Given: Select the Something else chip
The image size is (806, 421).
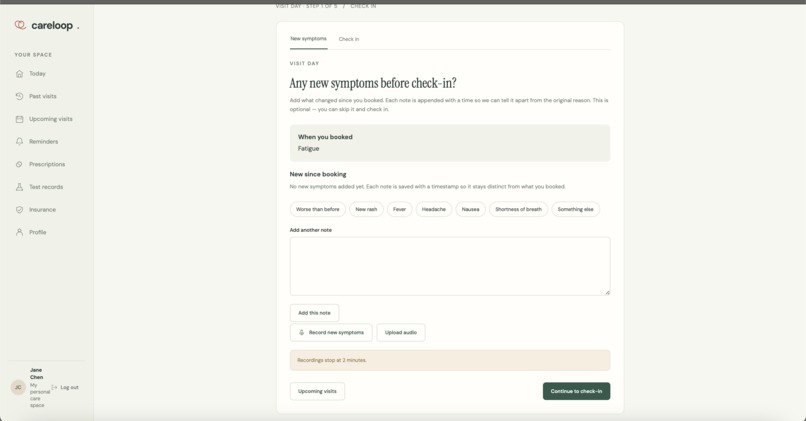Looking at the screenshot, I should click(x=575, y=209).
